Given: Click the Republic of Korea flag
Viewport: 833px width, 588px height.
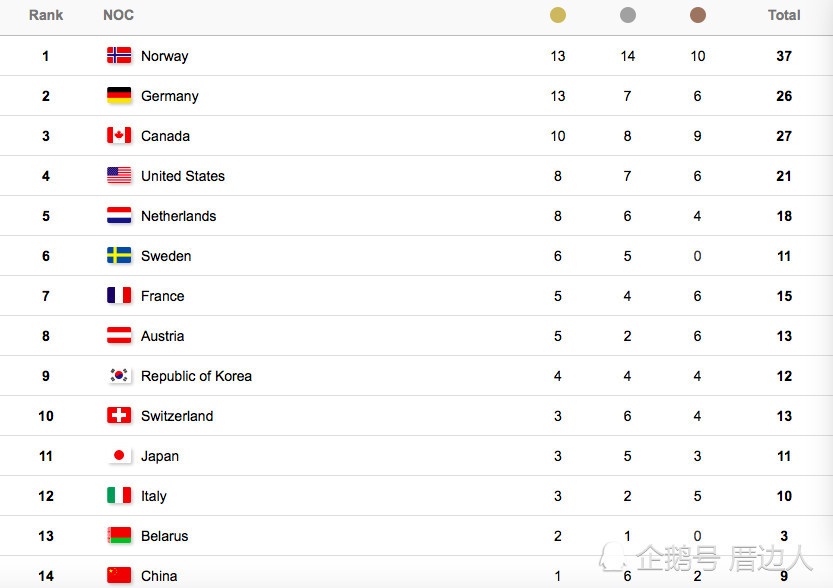Looking at the screenshot, I should [119, 376].
